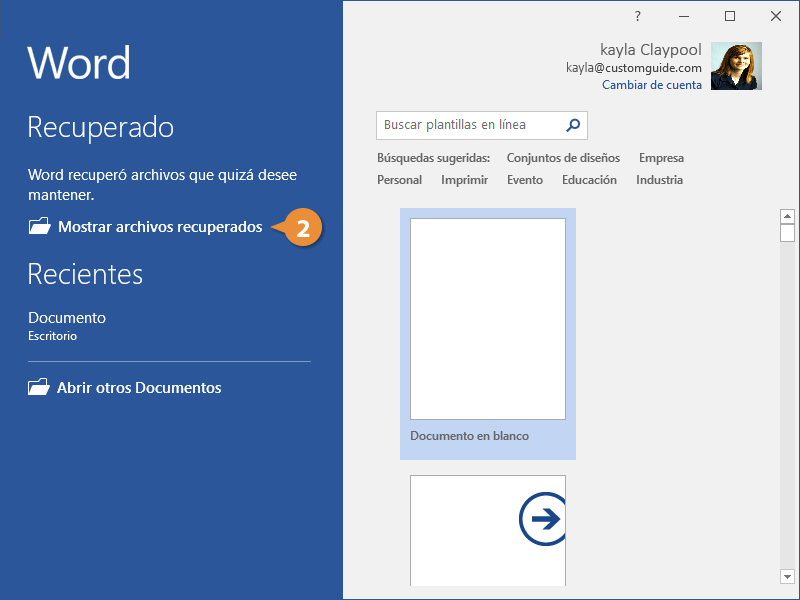Choose the Empresa suggested search

(661, 158)
